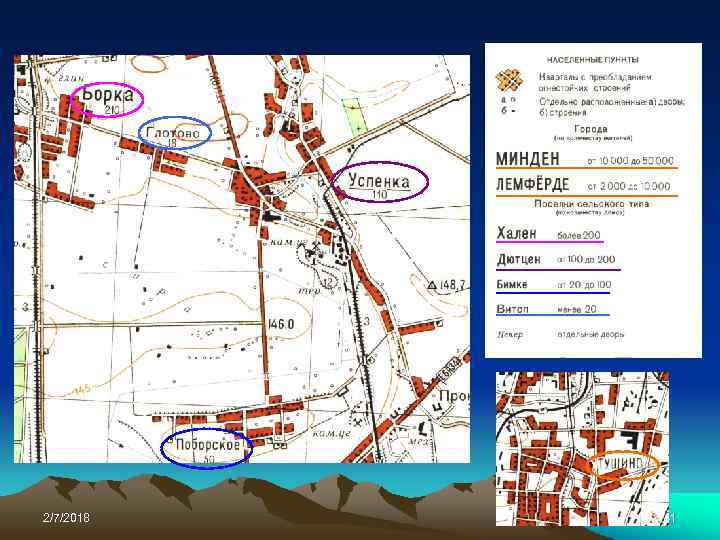Viewport: 720px width, 540px height.
Task: Click the Поборское settlement label
Action: click(x=208, y=444)
